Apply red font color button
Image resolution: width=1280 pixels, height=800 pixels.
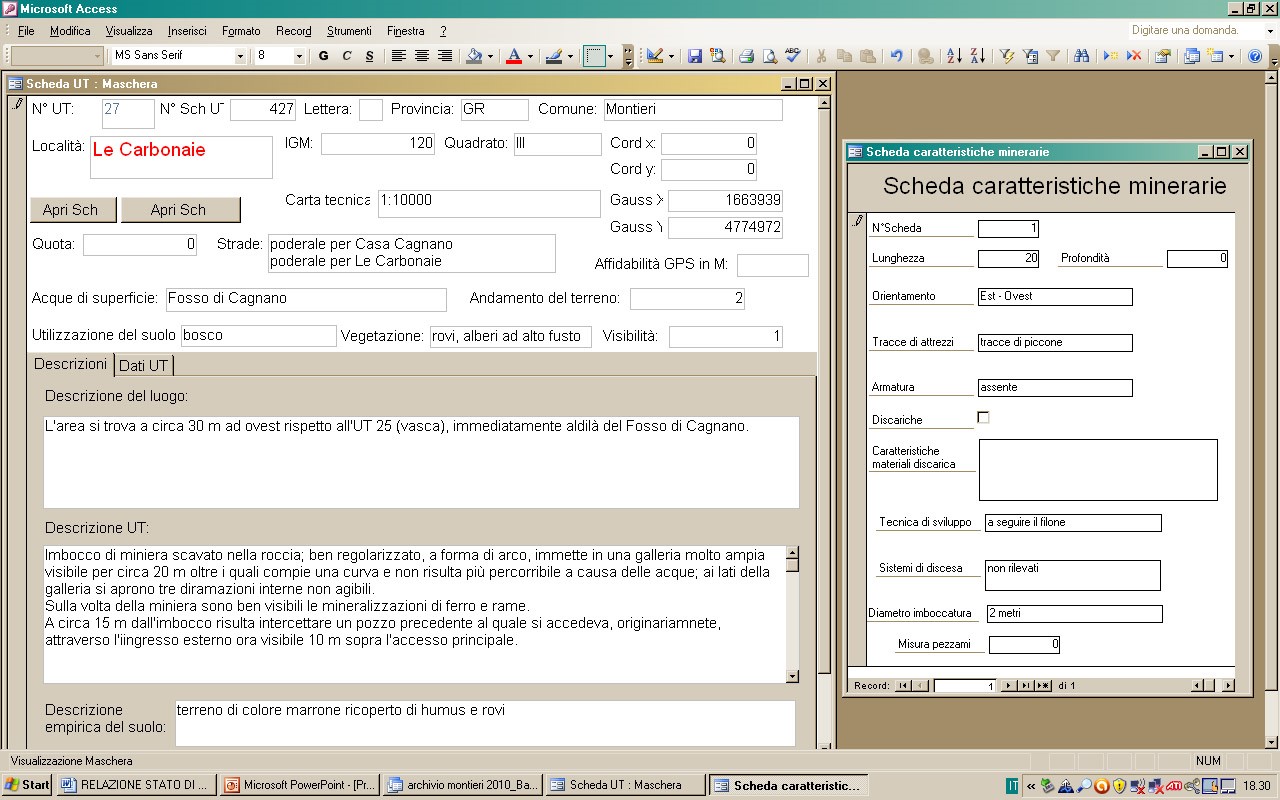(514, 56)
